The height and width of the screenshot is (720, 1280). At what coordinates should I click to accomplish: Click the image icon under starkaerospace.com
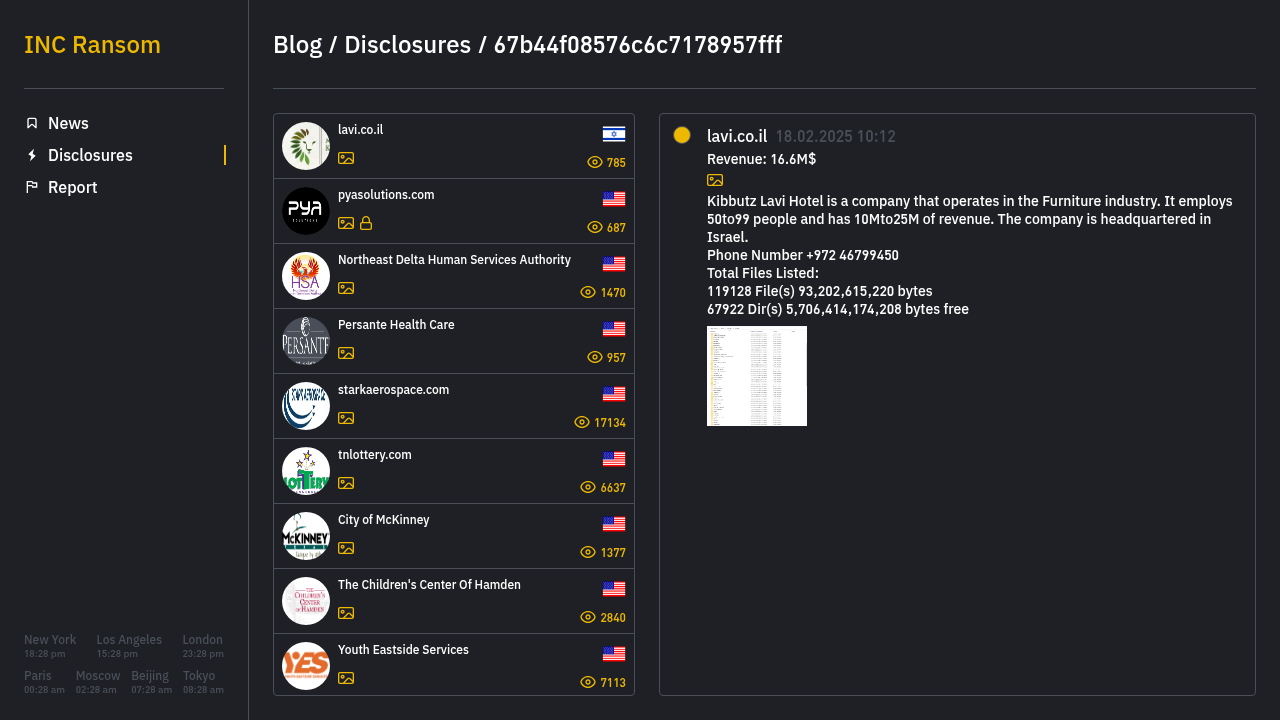coord(346,418)
